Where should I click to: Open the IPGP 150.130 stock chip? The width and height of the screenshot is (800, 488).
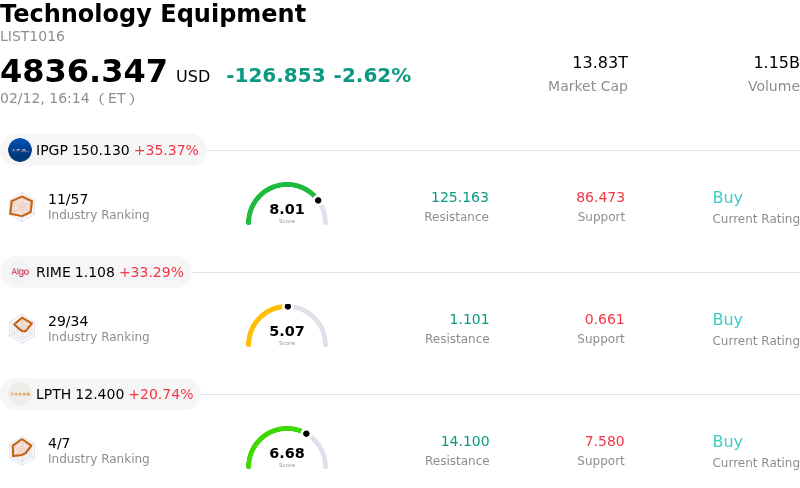104,150
